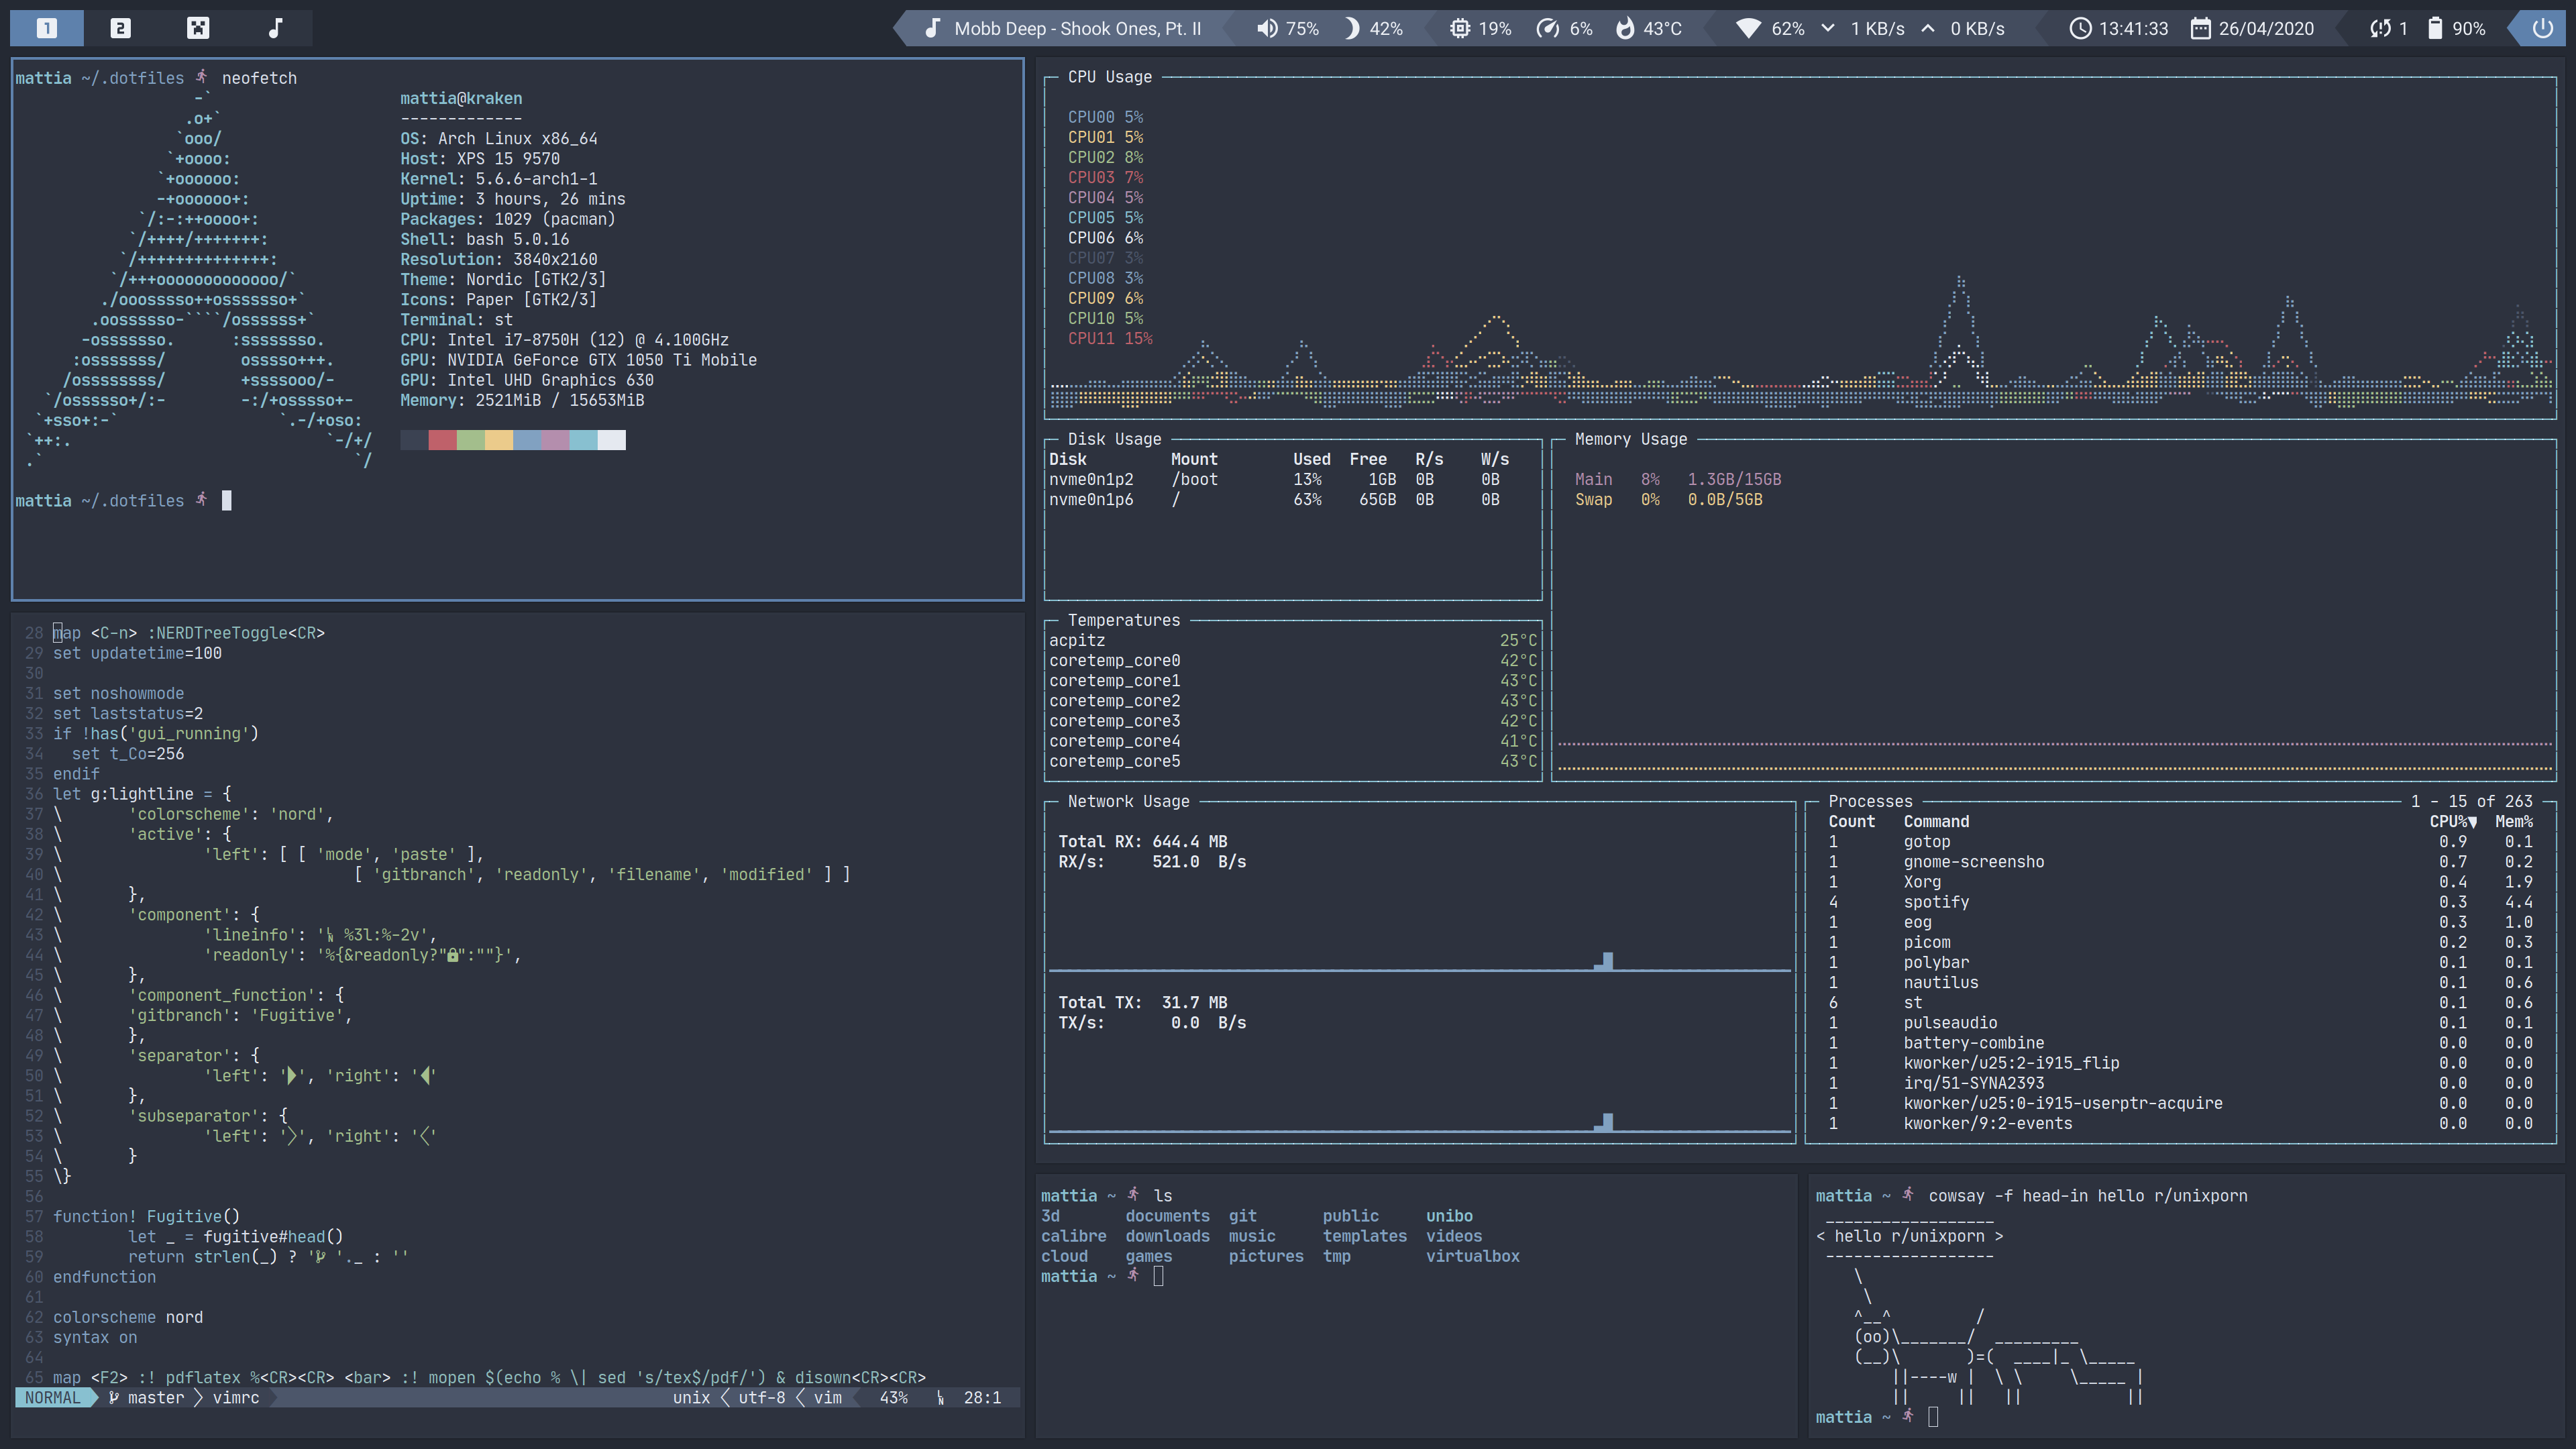
Task: Click the vim line 57 function! Fugitive()
Action: (146, 1217)
